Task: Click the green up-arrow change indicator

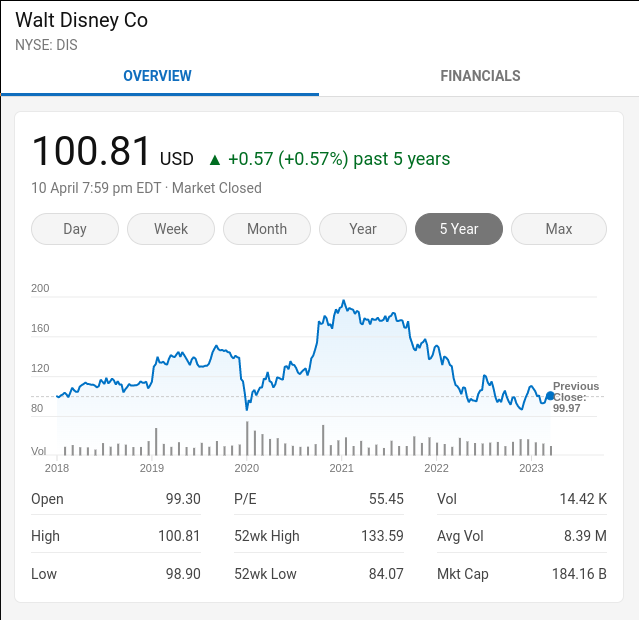Action: [x=214, y=159]
